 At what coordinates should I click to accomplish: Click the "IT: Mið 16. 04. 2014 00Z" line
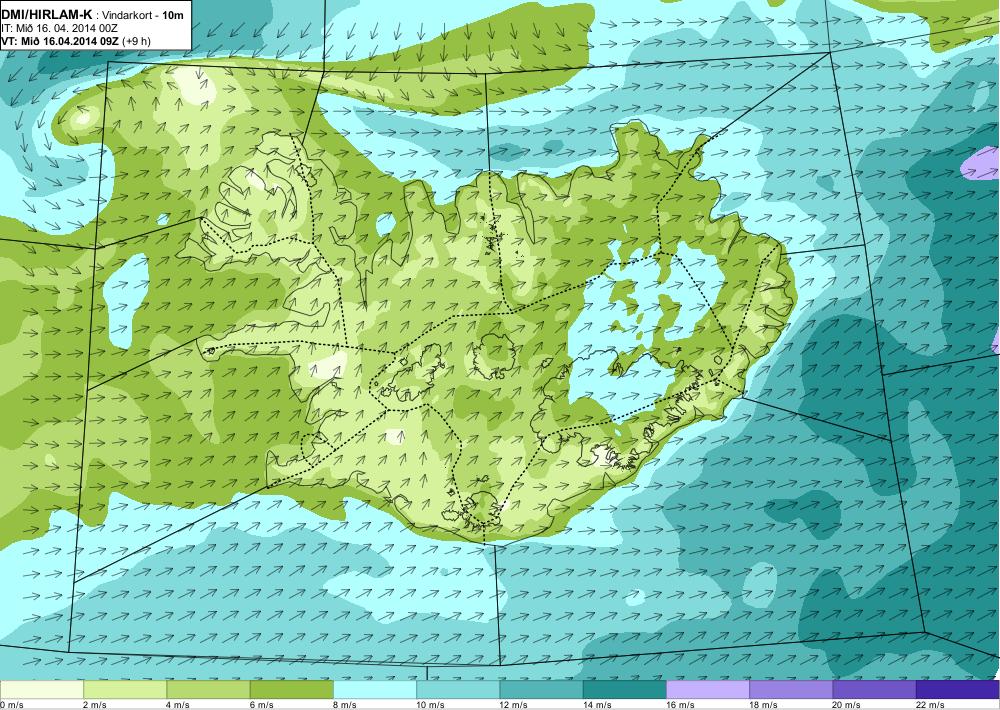click(x=59, y=28)
